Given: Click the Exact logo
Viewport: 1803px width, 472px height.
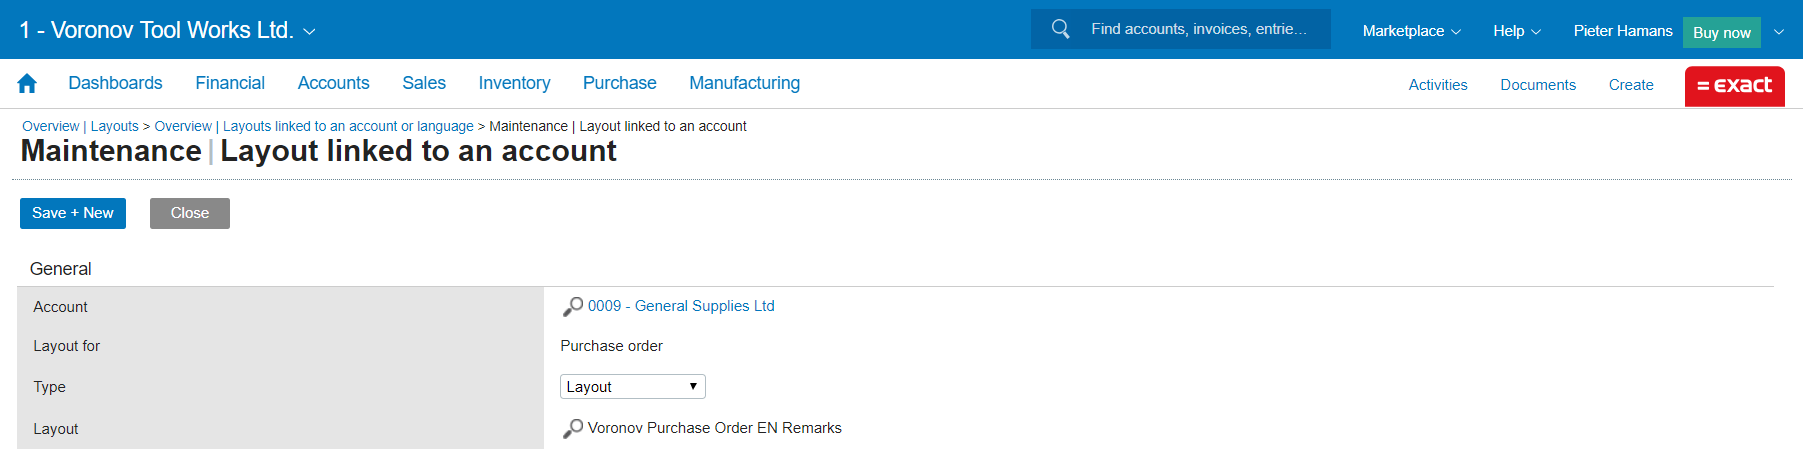Looking at the screenshot, I should (1734, 86).
